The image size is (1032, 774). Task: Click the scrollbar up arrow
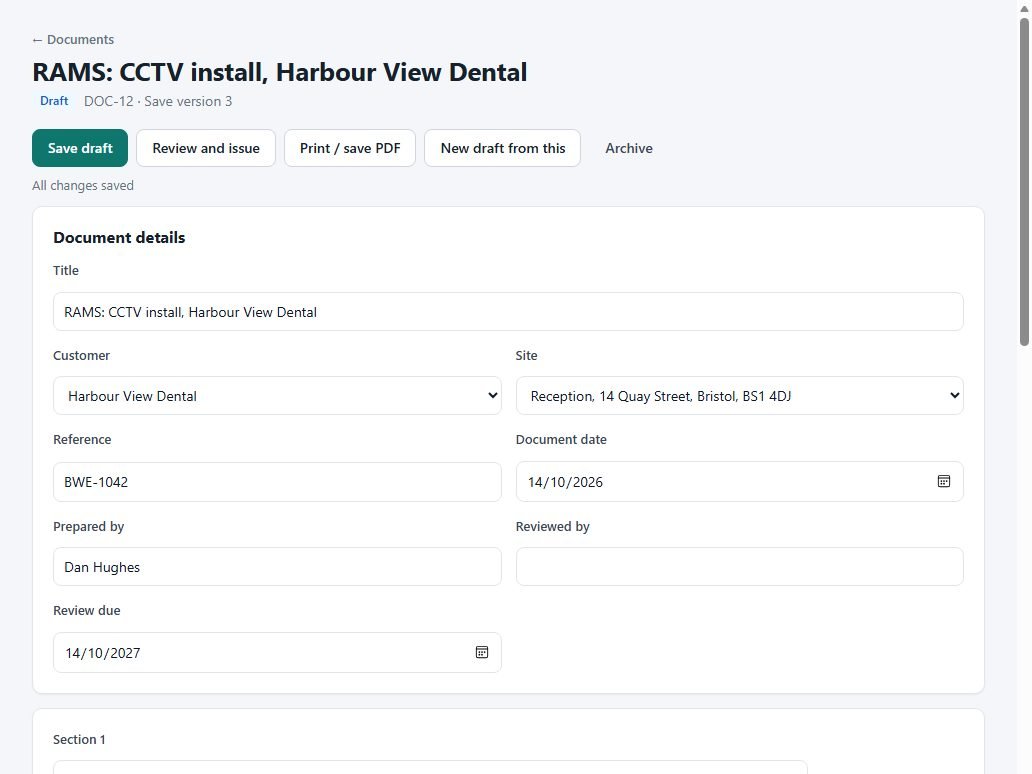(1024, 8)
